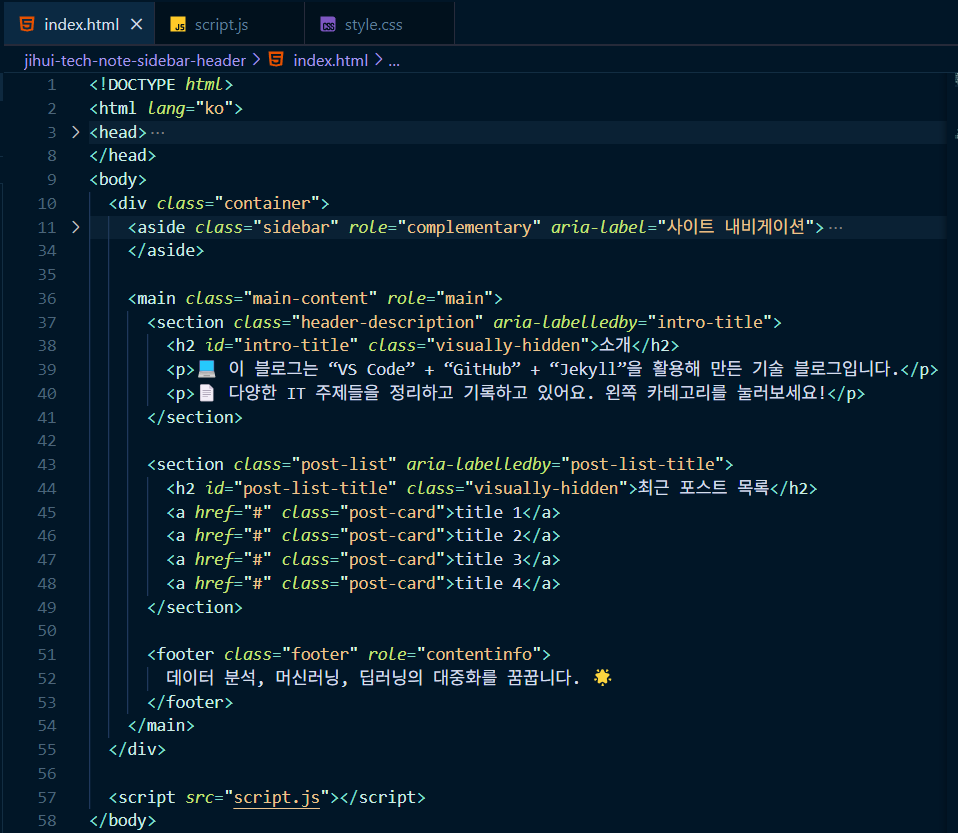
Task: Click the closing </section> tag on line 49
Action: coord(195,607)
